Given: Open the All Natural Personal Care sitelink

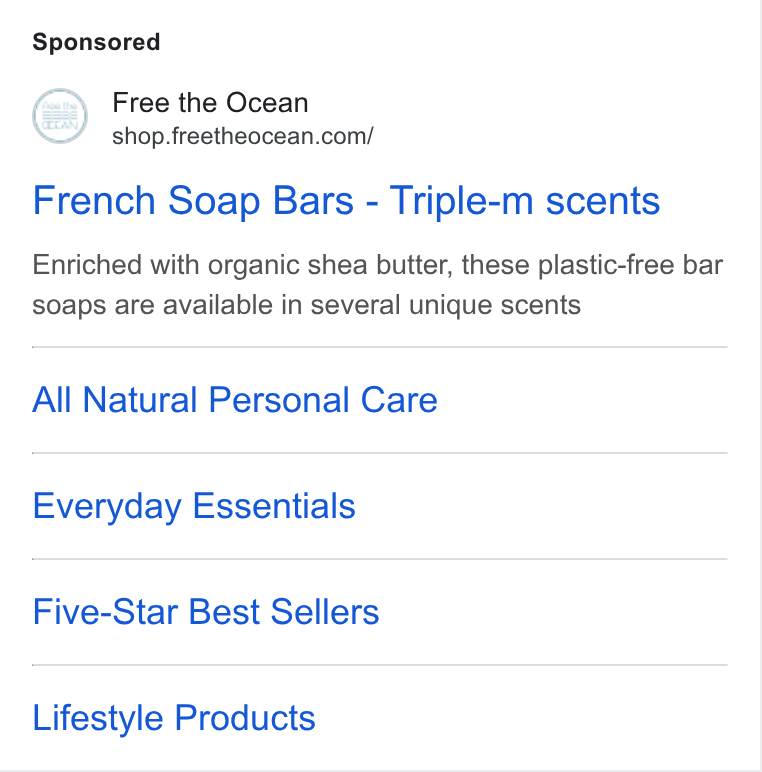Looking at the screenshot, I should point(235,400).
